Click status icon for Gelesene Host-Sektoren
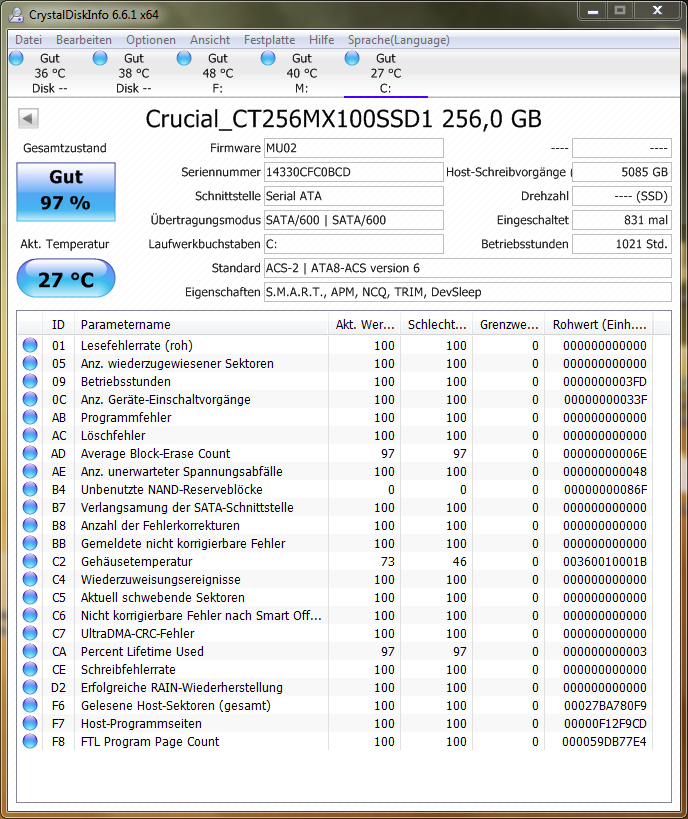 30,705
